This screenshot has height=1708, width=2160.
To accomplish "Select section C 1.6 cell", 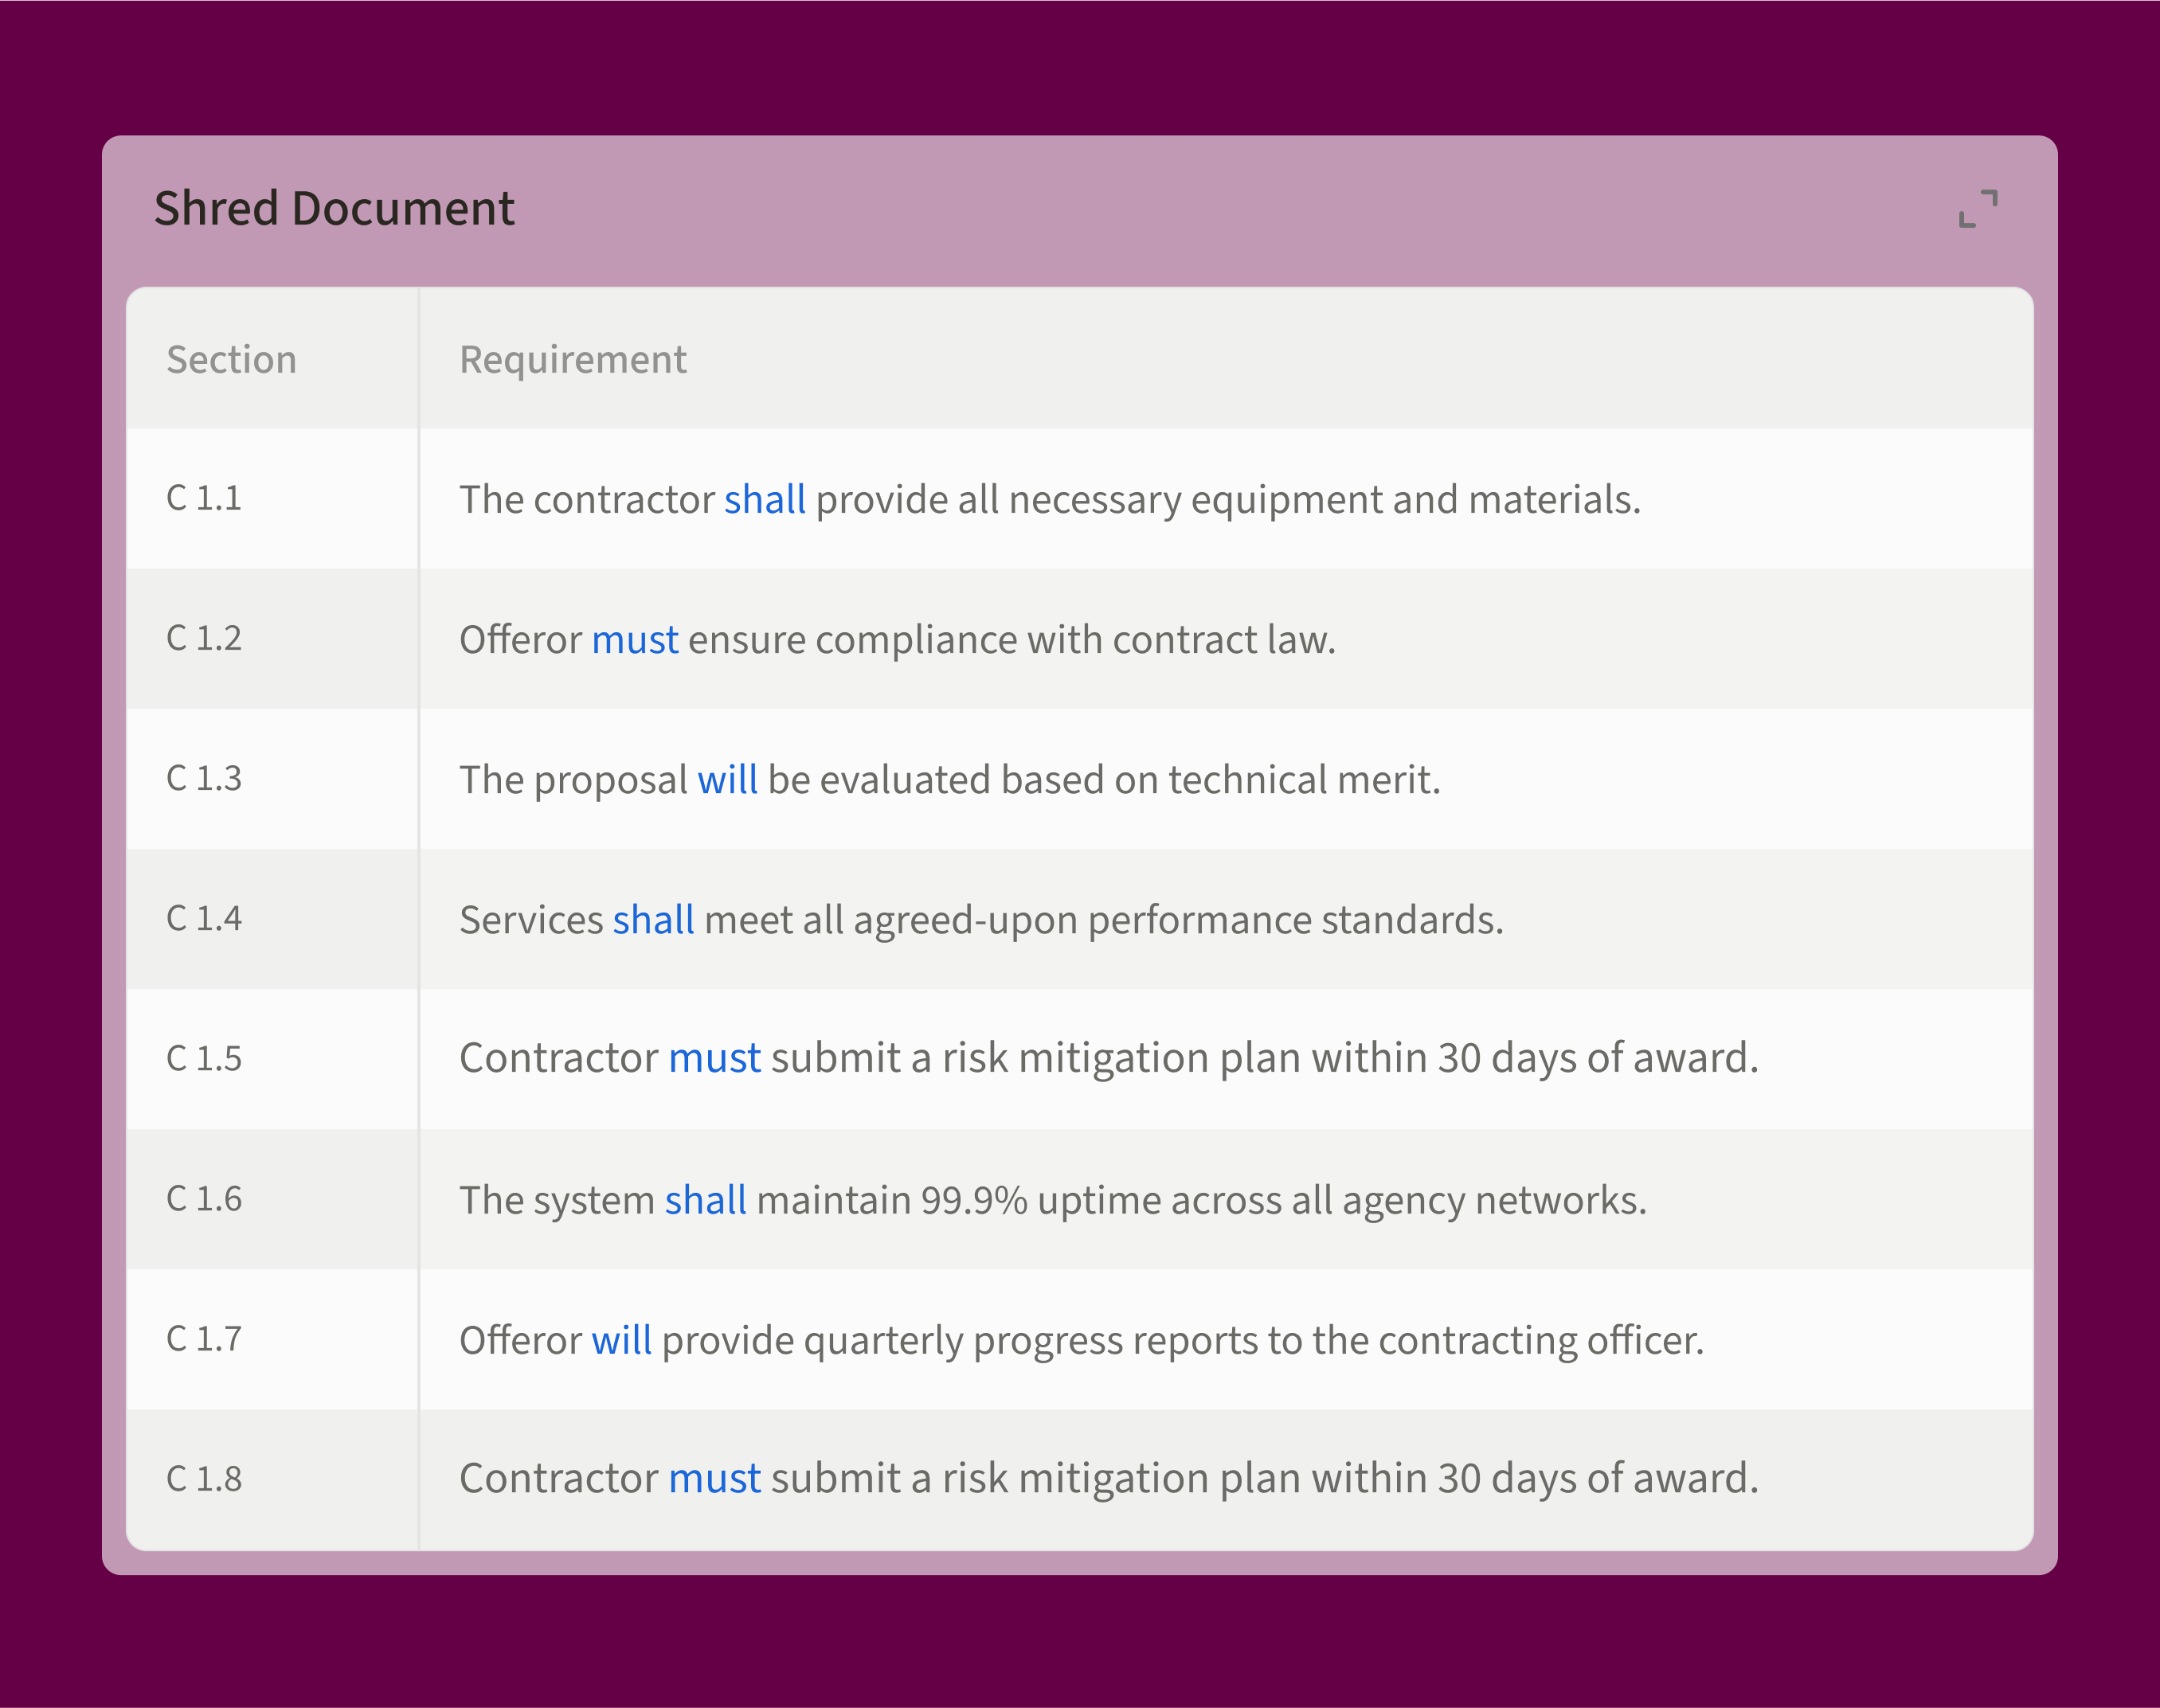I will pos(204,1198).
